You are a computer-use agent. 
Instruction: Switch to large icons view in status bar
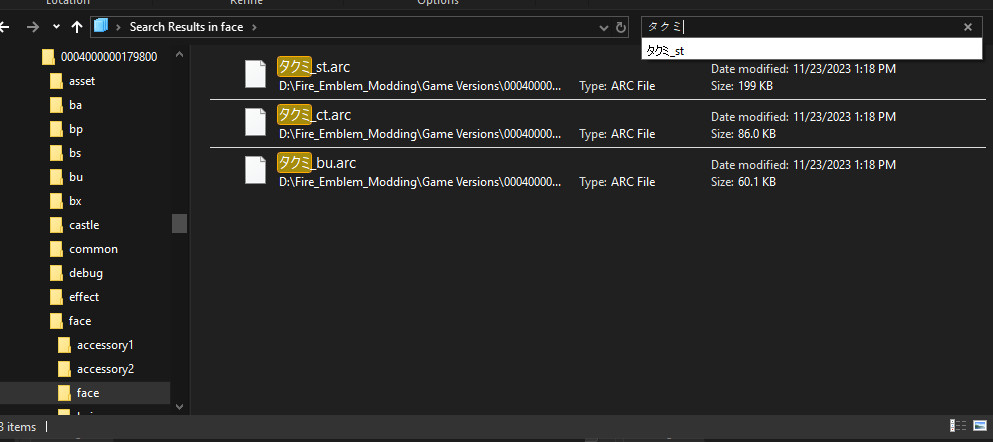978,426
